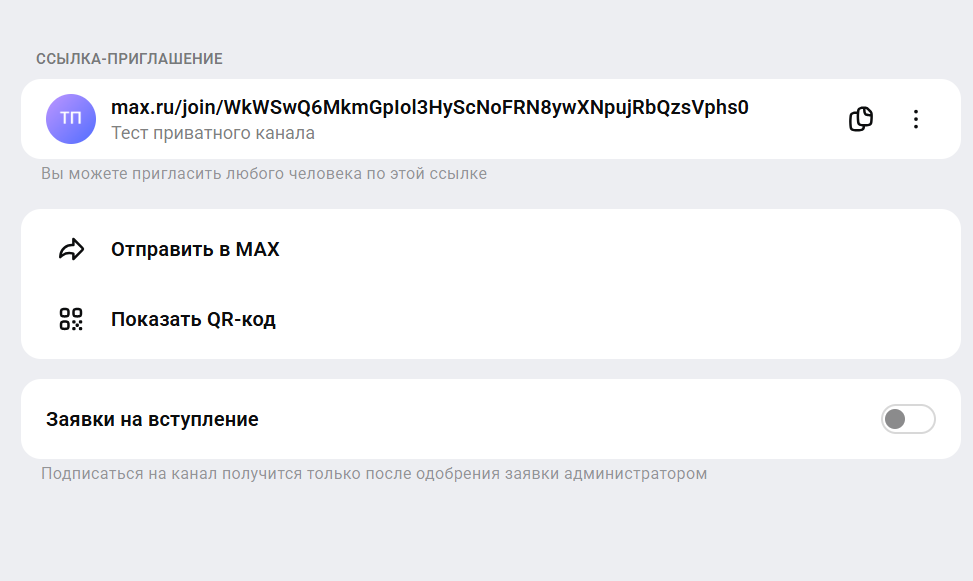Click the gray knob of the join requests toggle

[x=895, y=419]
